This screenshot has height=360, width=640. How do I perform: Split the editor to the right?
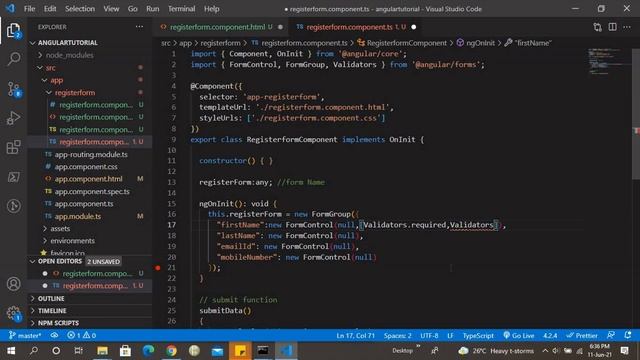click(612, 27)
